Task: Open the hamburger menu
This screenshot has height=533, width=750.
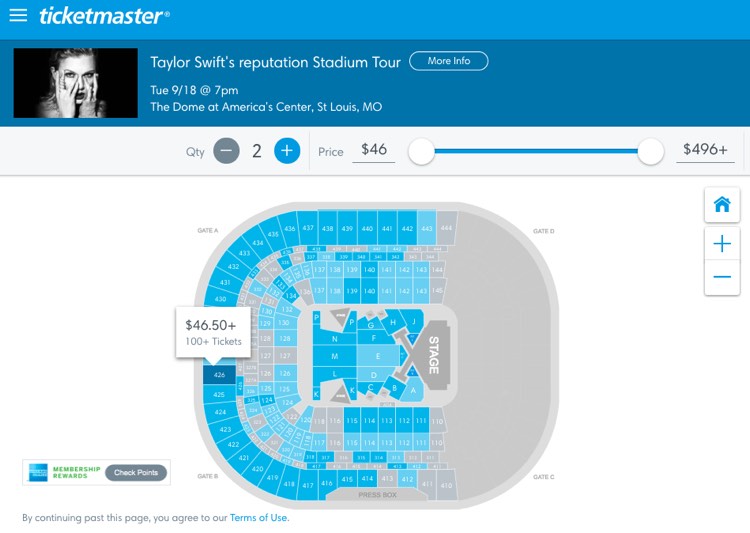Action: pyautogui.click(x=18, y=15)
